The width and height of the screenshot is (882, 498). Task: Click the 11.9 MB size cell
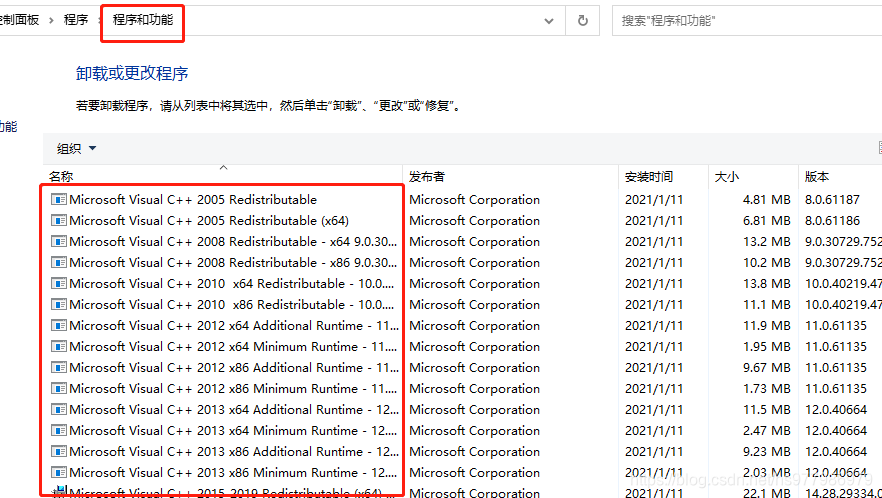[x=767, y=325]
